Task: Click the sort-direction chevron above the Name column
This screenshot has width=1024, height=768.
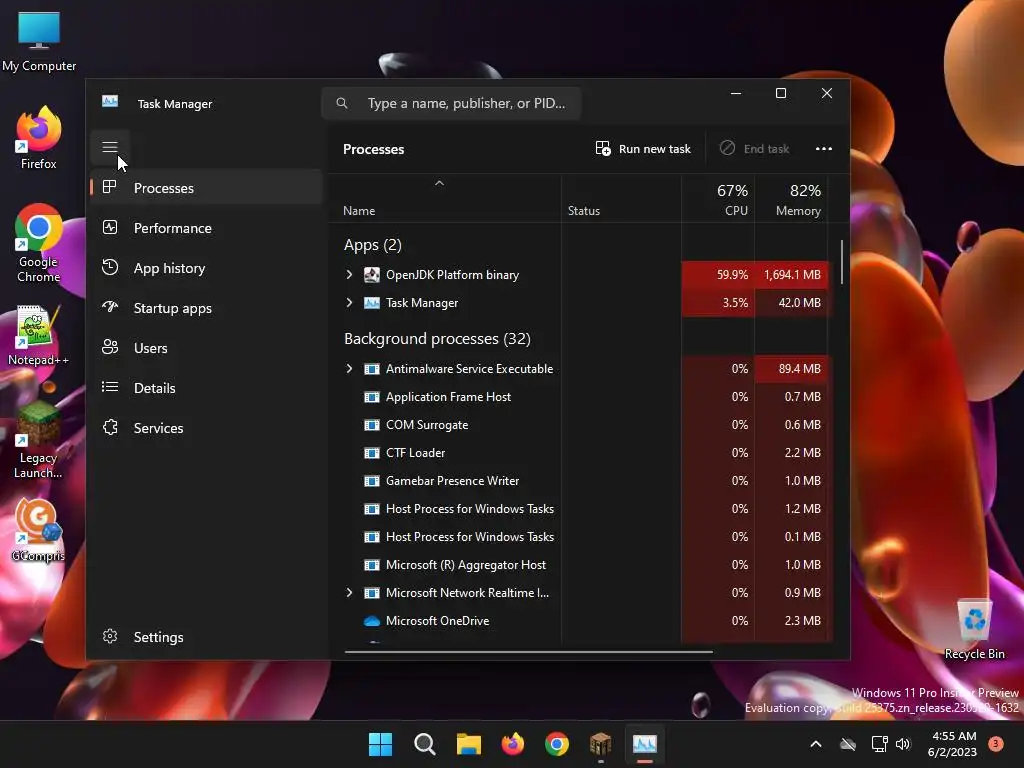Action: pyautogui.click(x=440, y=184)
